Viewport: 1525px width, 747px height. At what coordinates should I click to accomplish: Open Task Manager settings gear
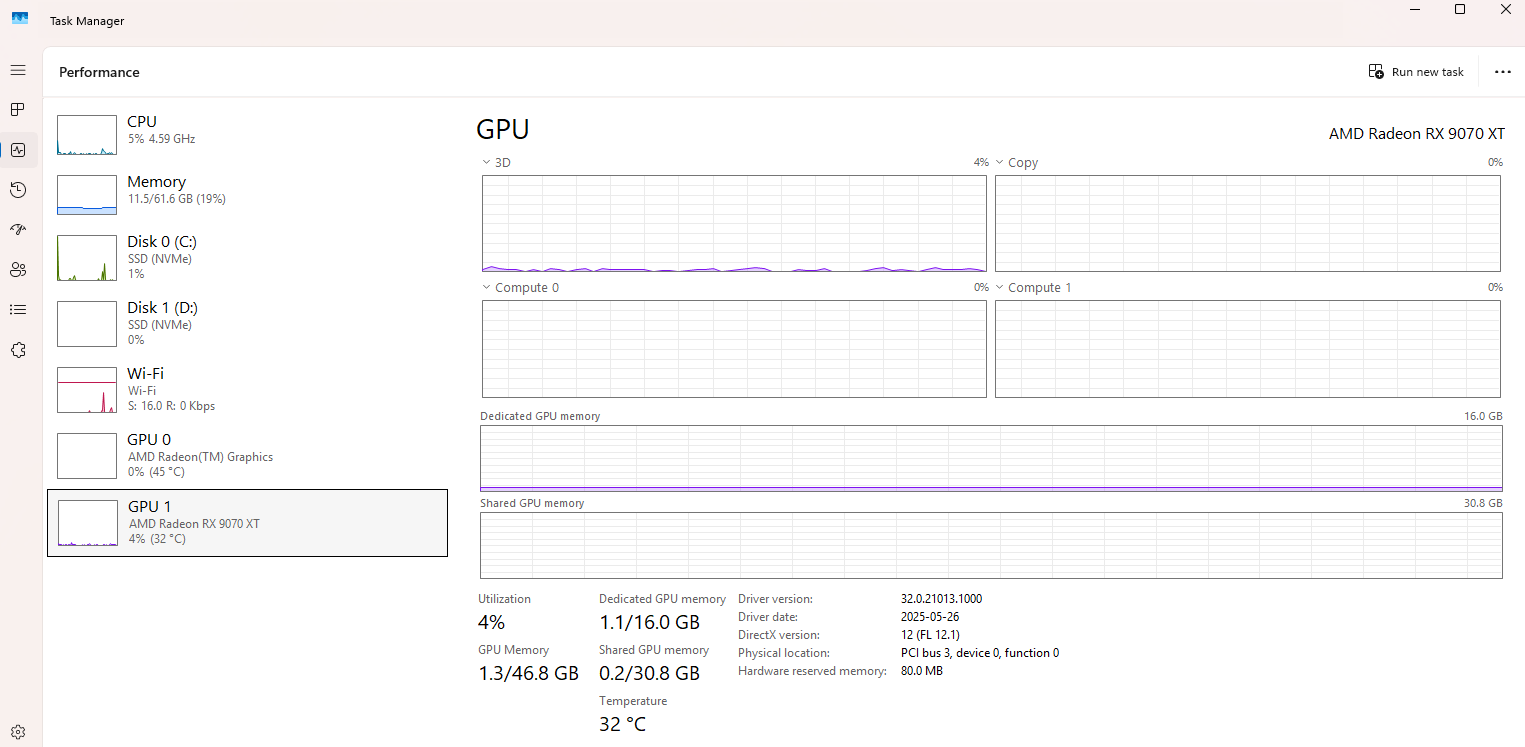point(18,732)
